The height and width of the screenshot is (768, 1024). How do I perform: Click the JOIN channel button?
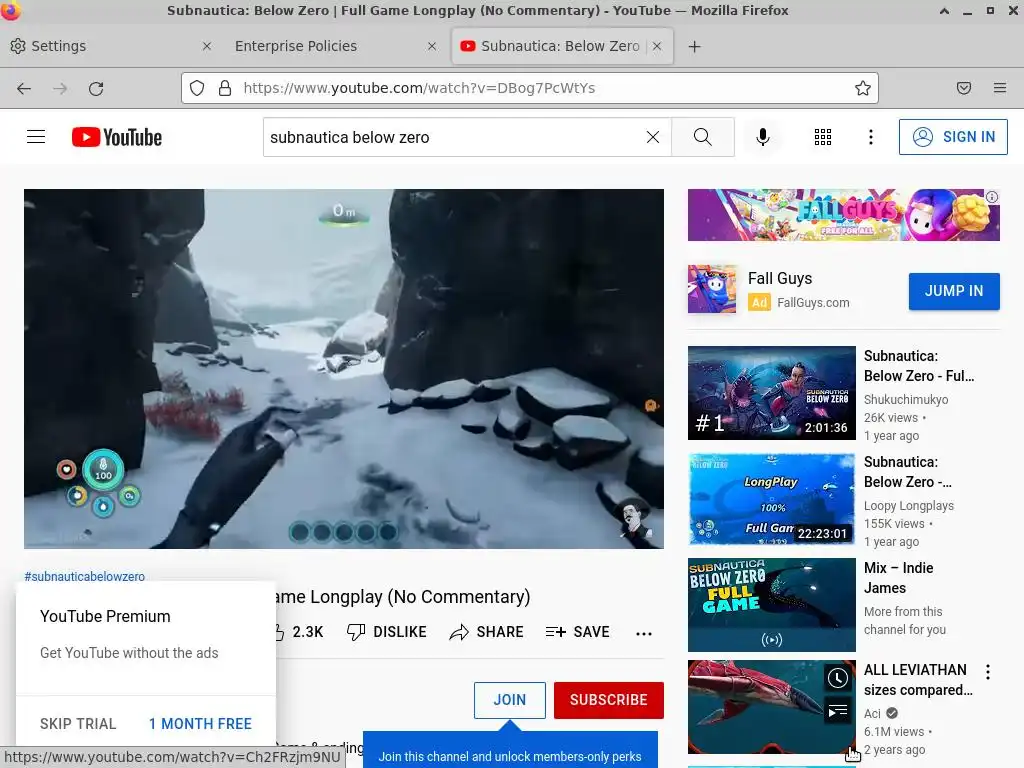[x=509, y=700]
